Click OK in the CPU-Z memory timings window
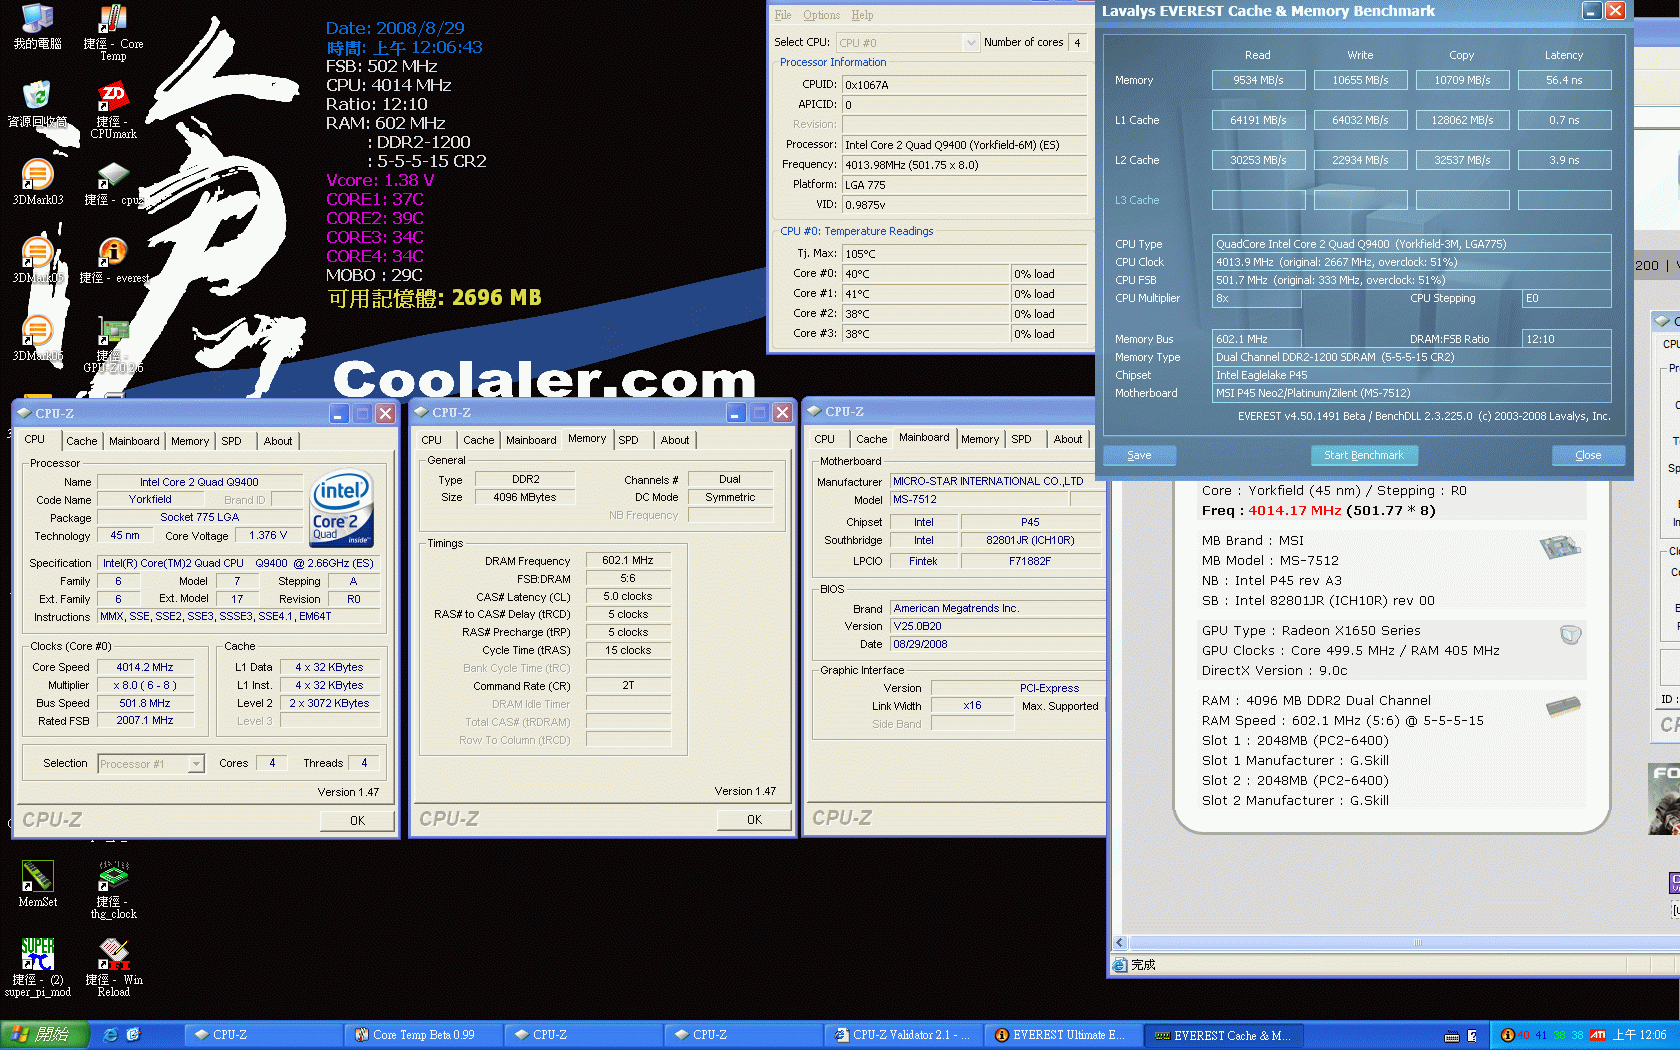Viewport: 1680px width, 1050px height. pos(754,819)
